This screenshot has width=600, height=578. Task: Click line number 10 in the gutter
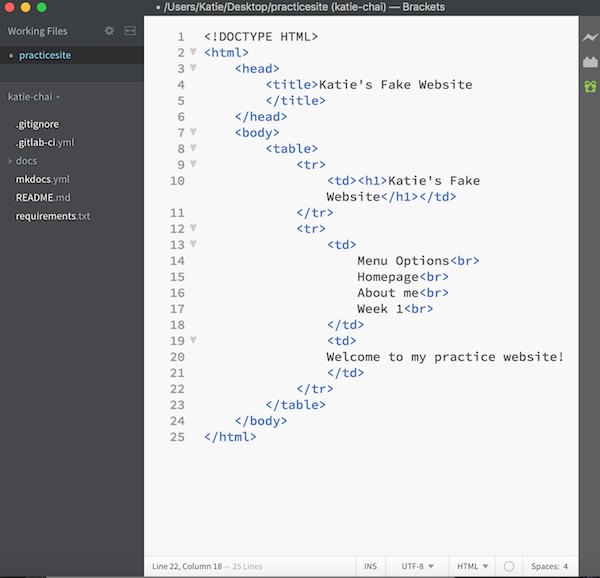(178, 181)
